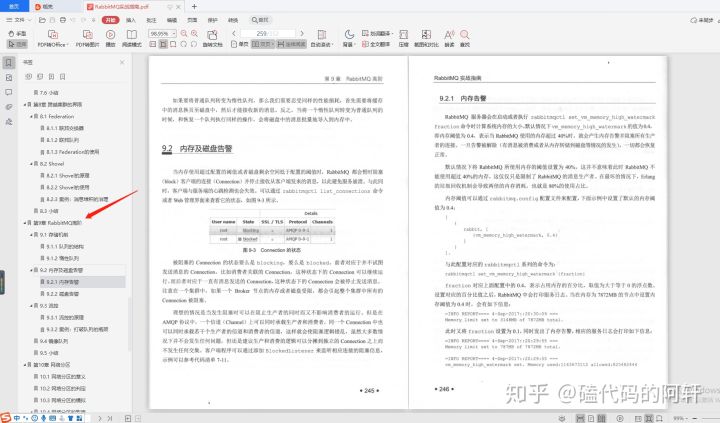Select the Edit ribbon tab

point(172,20)
